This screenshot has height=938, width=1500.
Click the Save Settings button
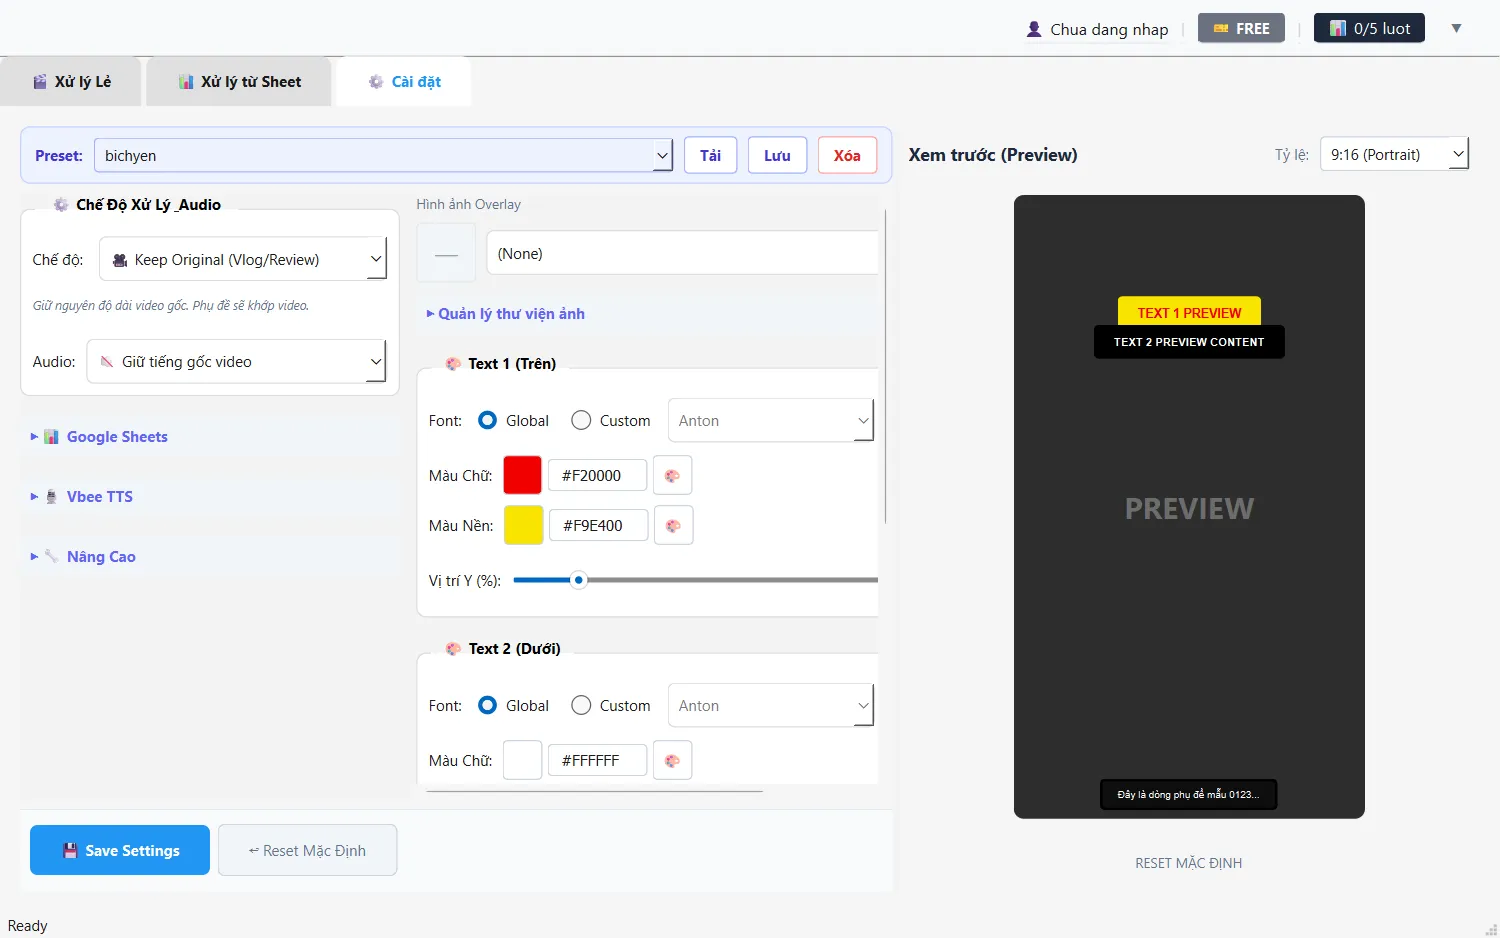click(120, 850)
